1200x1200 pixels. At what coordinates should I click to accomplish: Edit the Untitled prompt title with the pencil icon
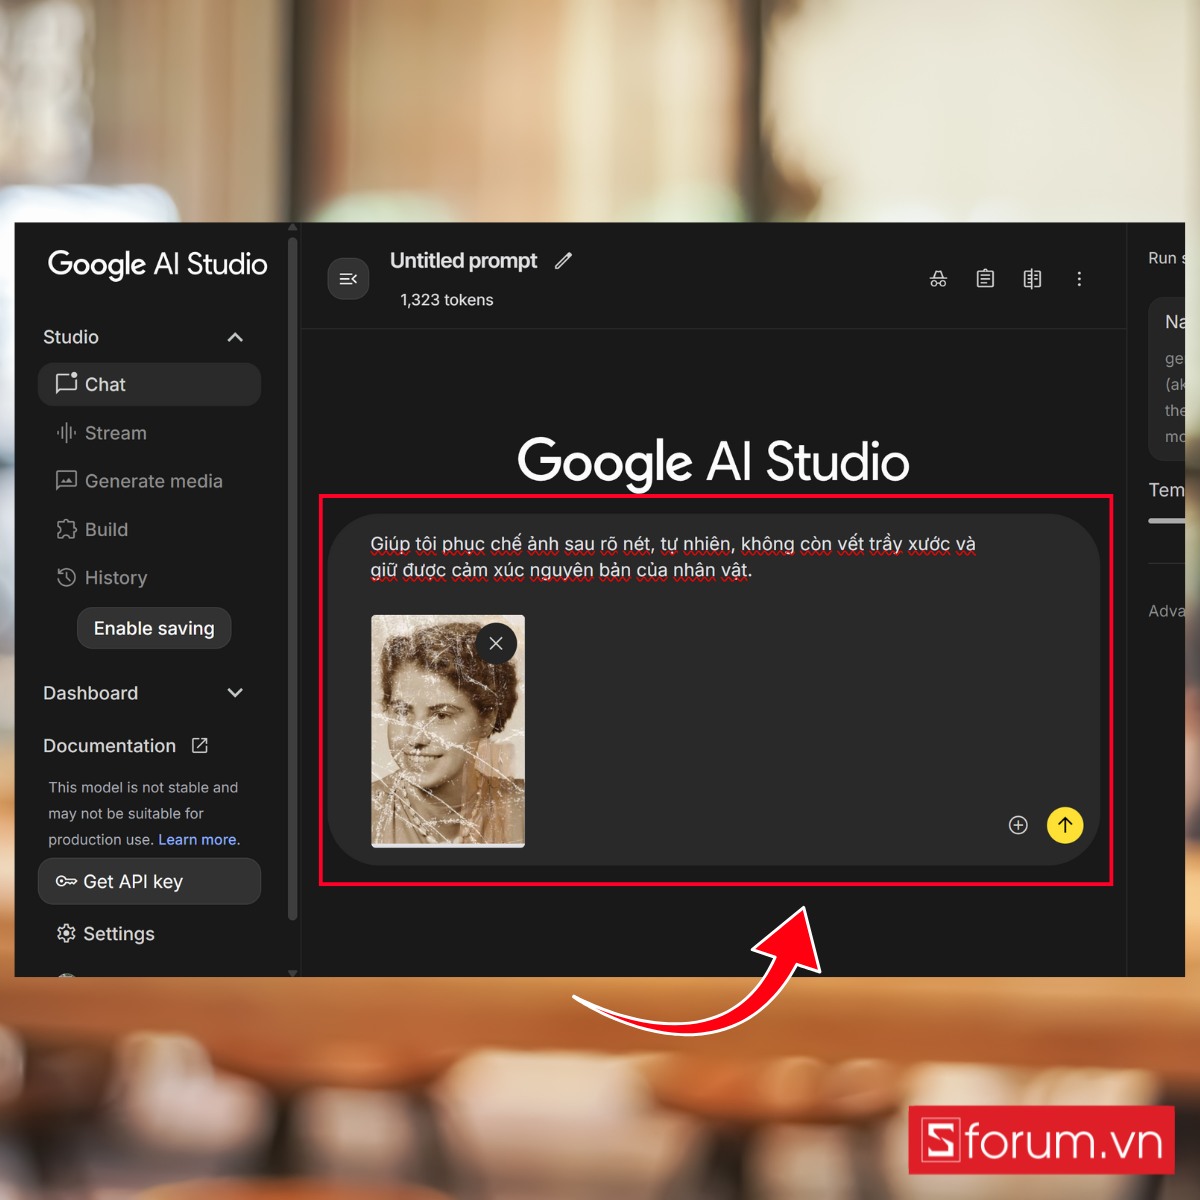pyautogui.click(x=564, y=261)
